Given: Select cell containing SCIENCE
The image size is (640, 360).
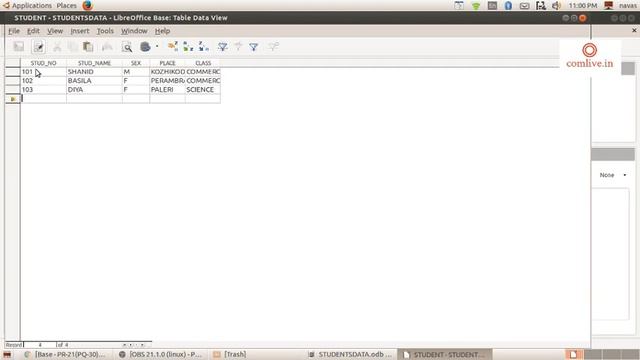Looking at the screenshot, I should click(203, 90).
